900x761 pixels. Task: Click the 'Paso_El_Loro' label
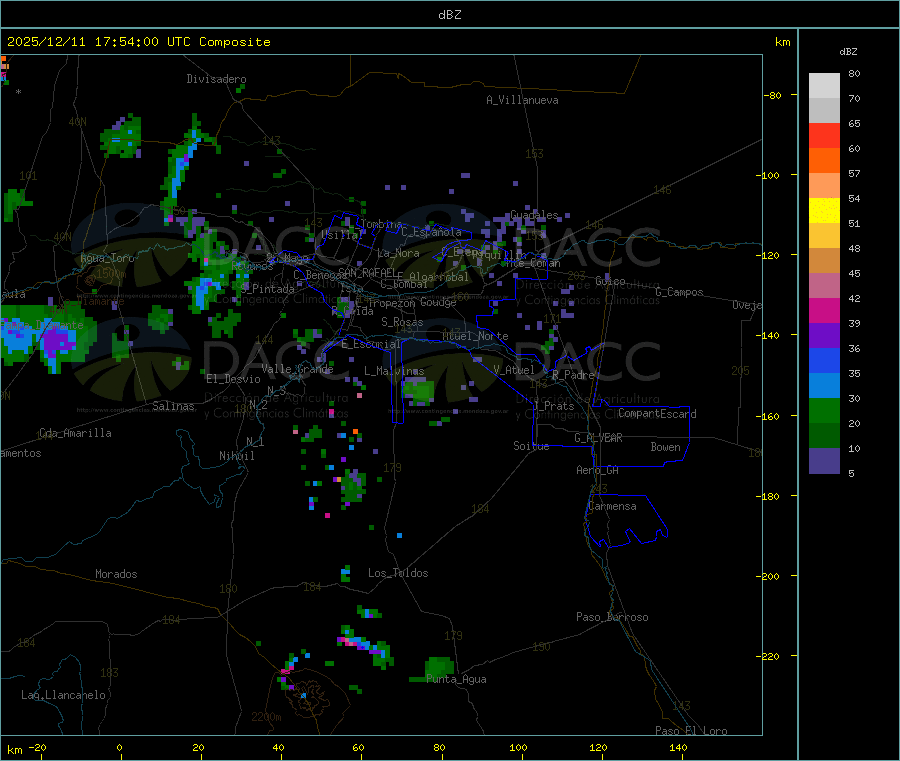point(691,731)
